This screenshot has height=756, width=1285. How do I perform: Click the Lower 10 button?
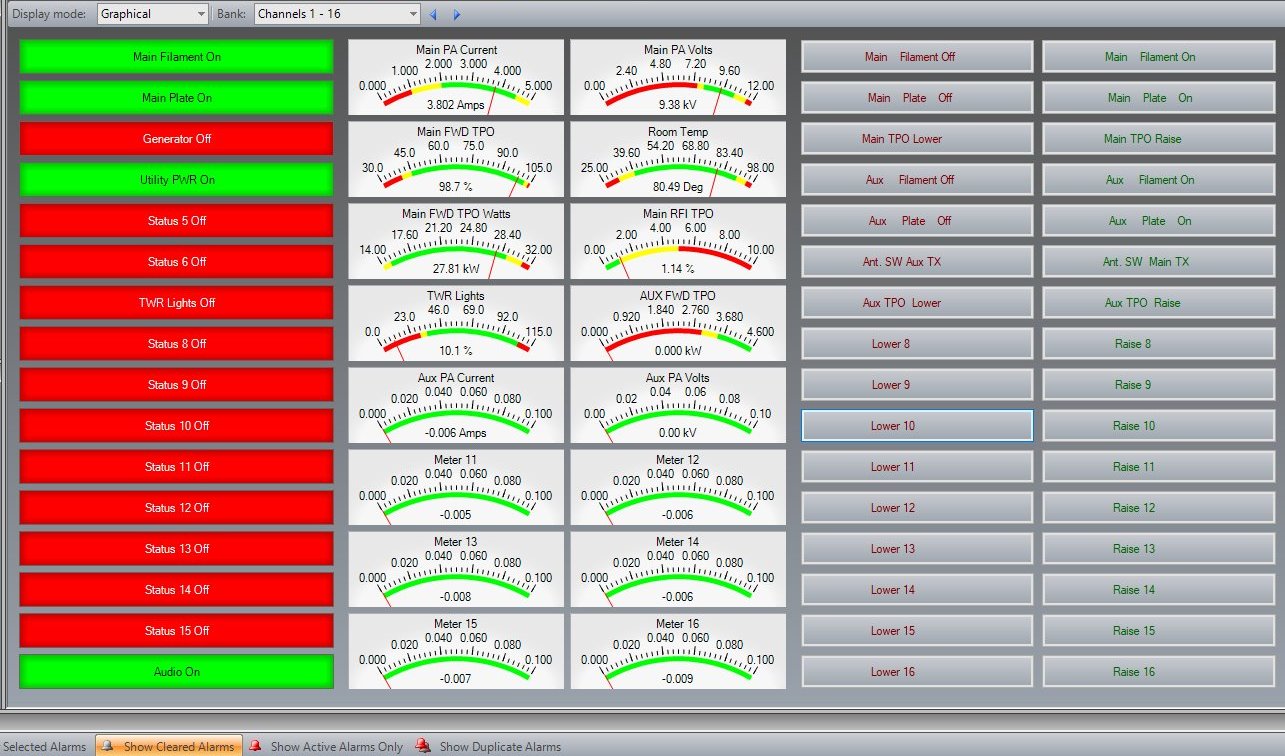click(x=917, y=426)
